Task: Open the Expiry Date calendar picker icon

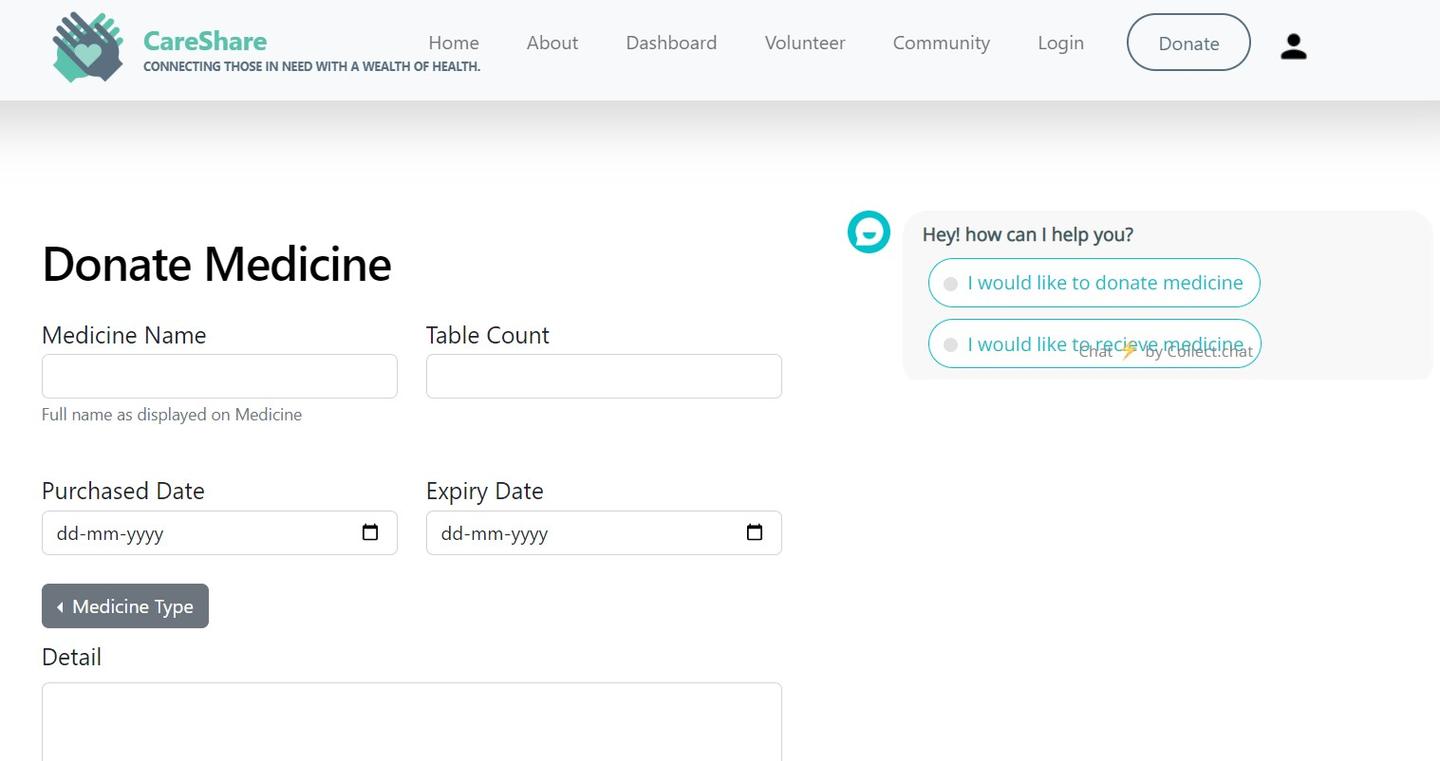Action: [x=754, y=532]
